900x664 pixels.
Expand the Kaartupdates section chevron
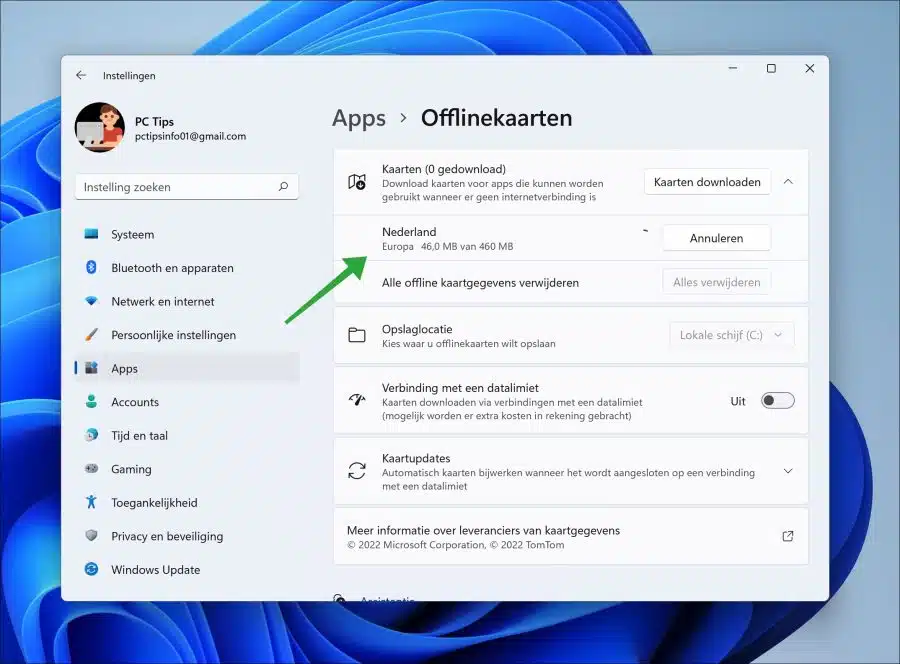(788, 471)
